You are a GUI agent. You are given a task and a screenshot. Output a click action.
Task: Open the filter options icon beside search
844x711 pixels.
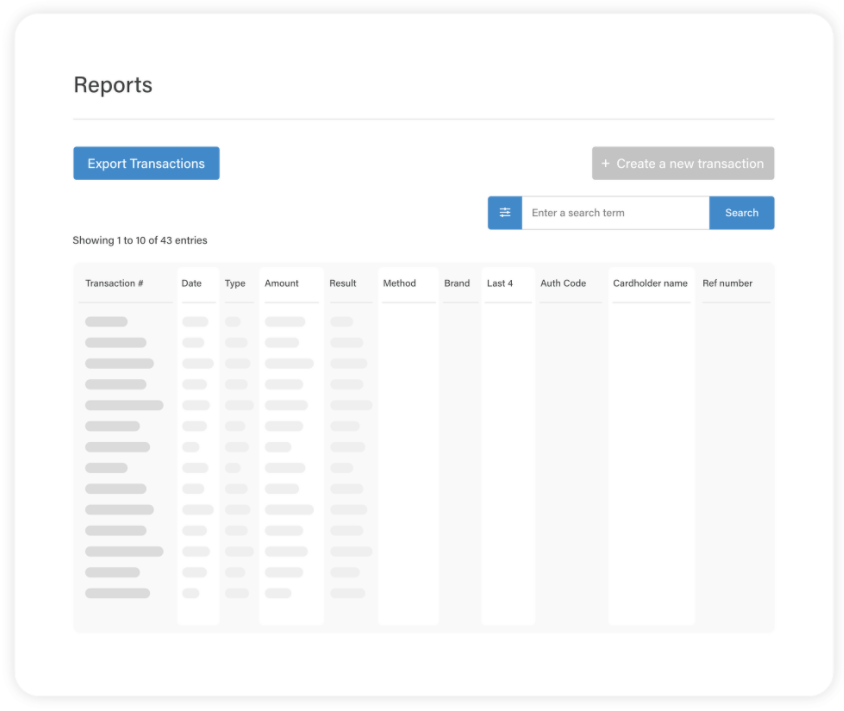point(505,213)
